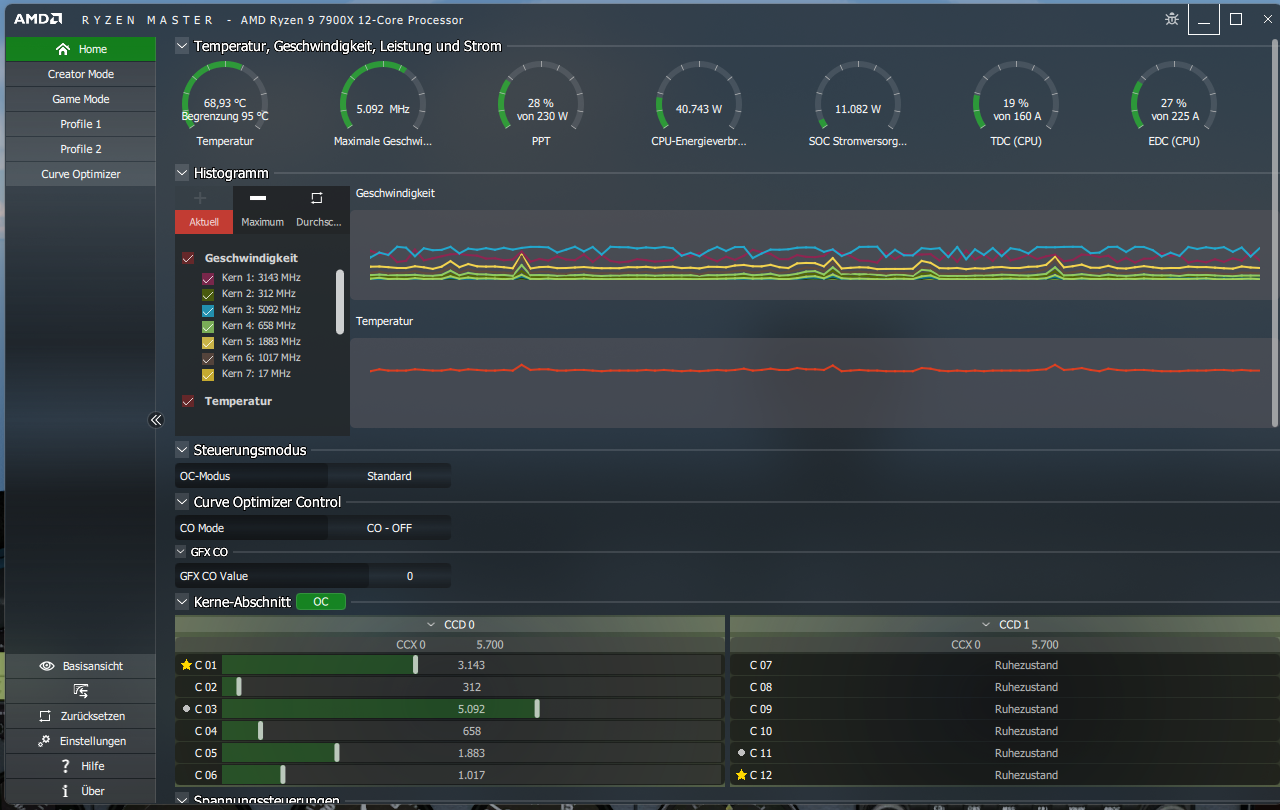Open the Über info icon

(65, 791)
